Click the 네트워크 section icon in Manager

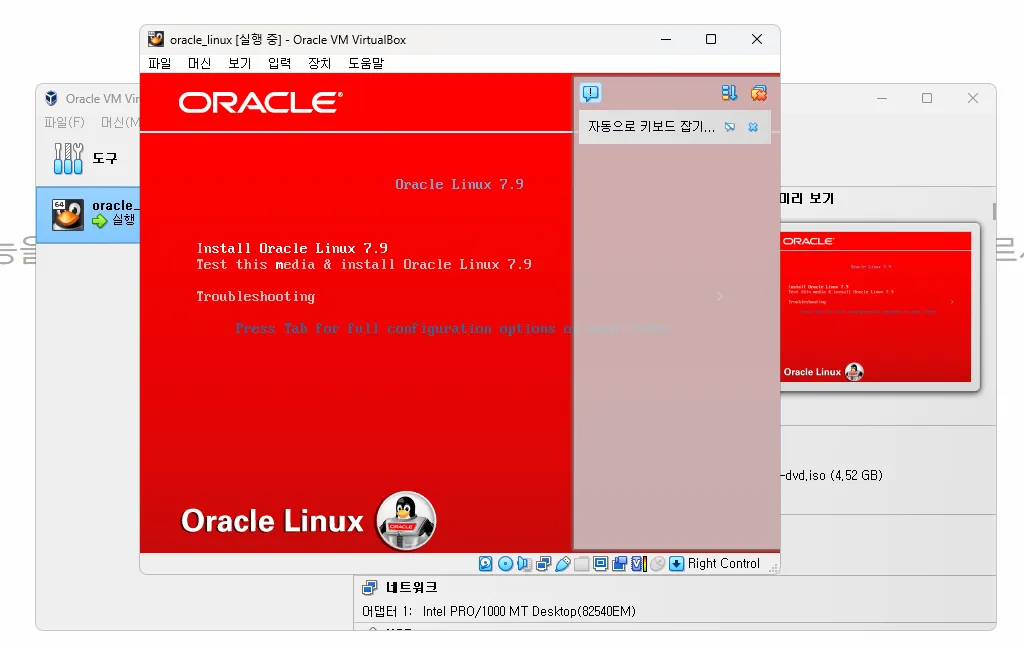pos(370,587)
